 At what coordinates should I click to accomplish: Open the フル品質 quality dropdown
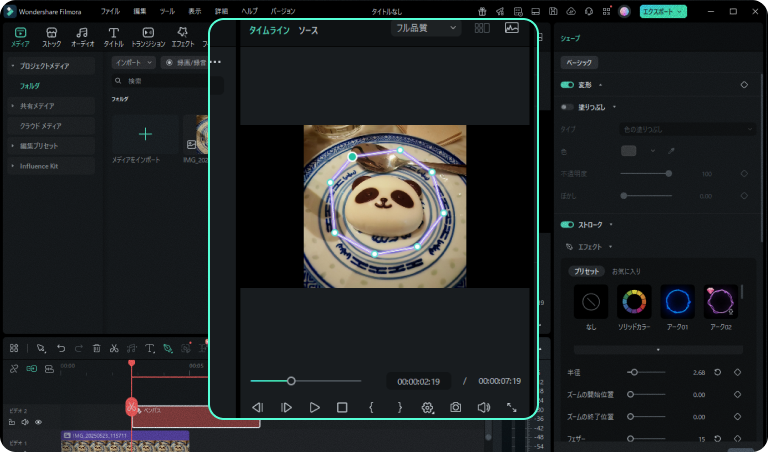click(425, 29)
